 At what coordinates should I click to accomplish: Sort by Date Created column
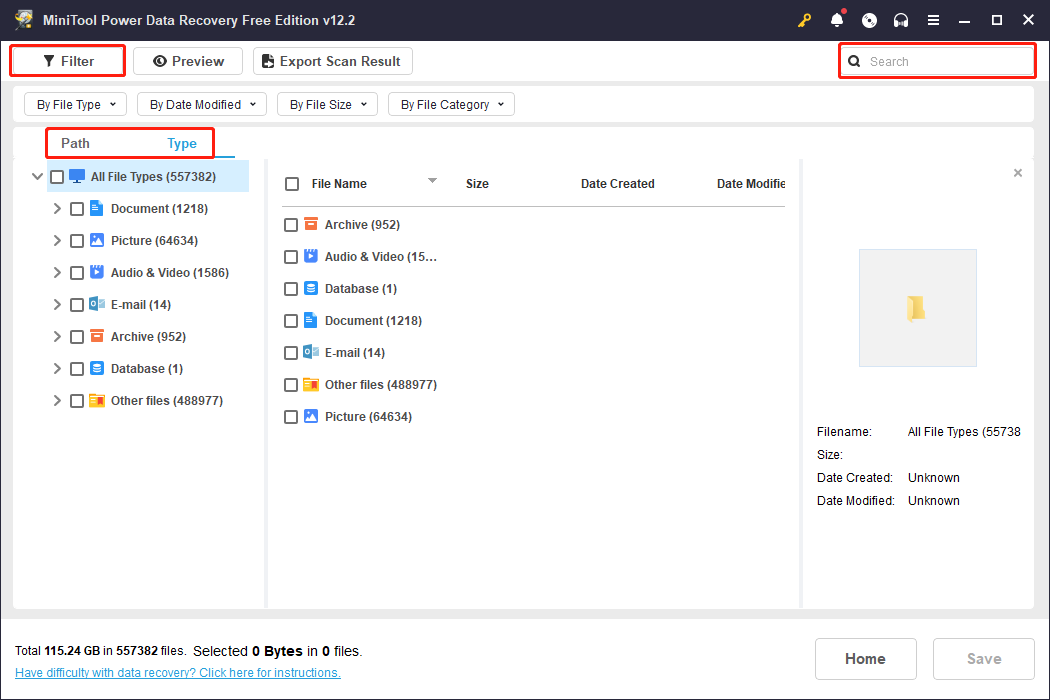(617, 184)
